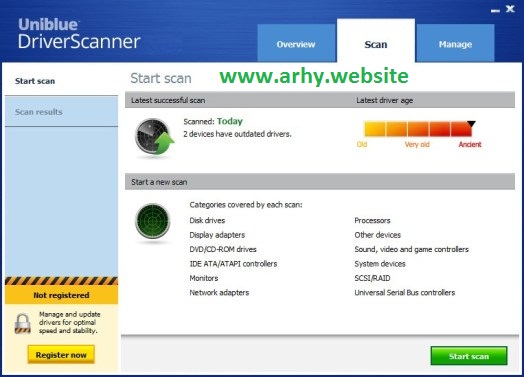Click the 'Disk drives' category

pyautogui.click(x=207, y=220)
